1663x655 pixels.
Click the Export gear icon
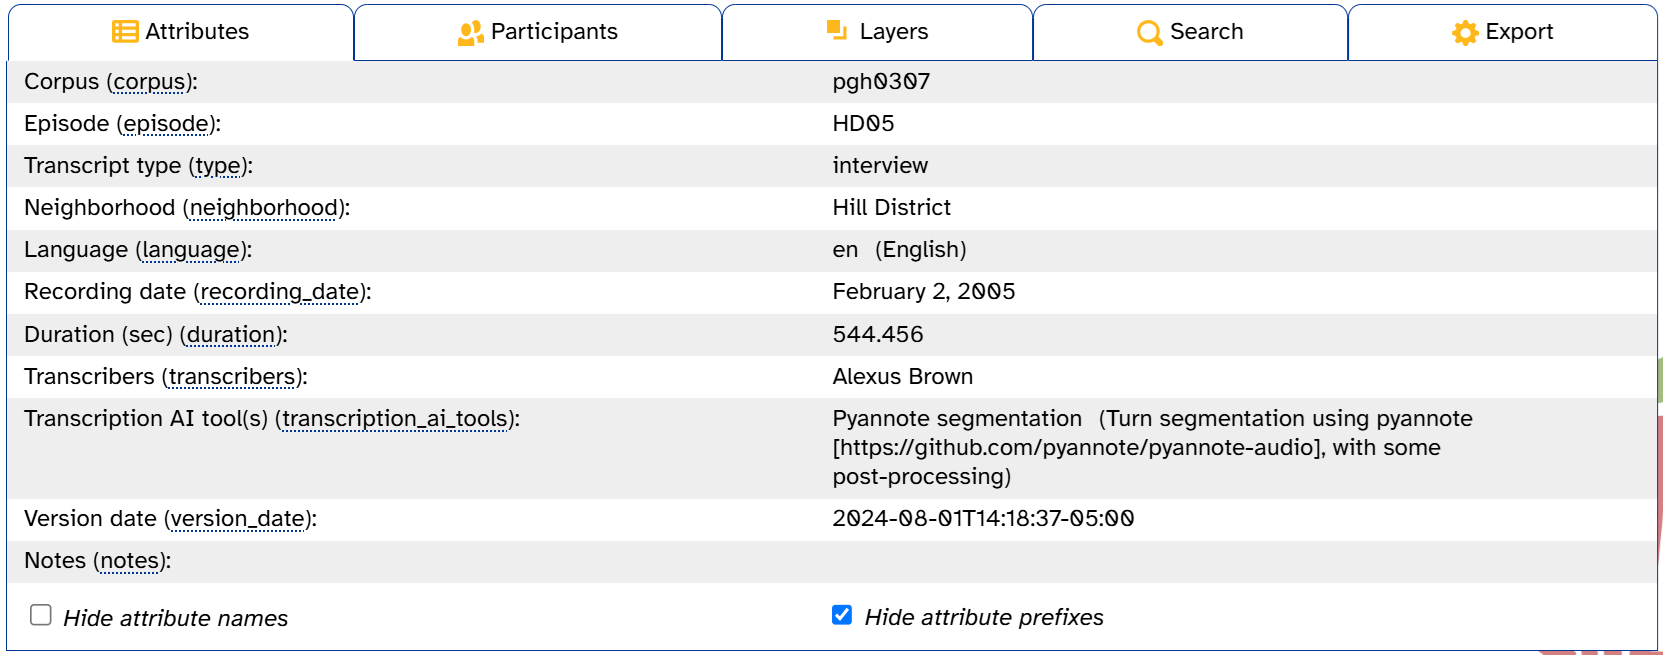1465,33
